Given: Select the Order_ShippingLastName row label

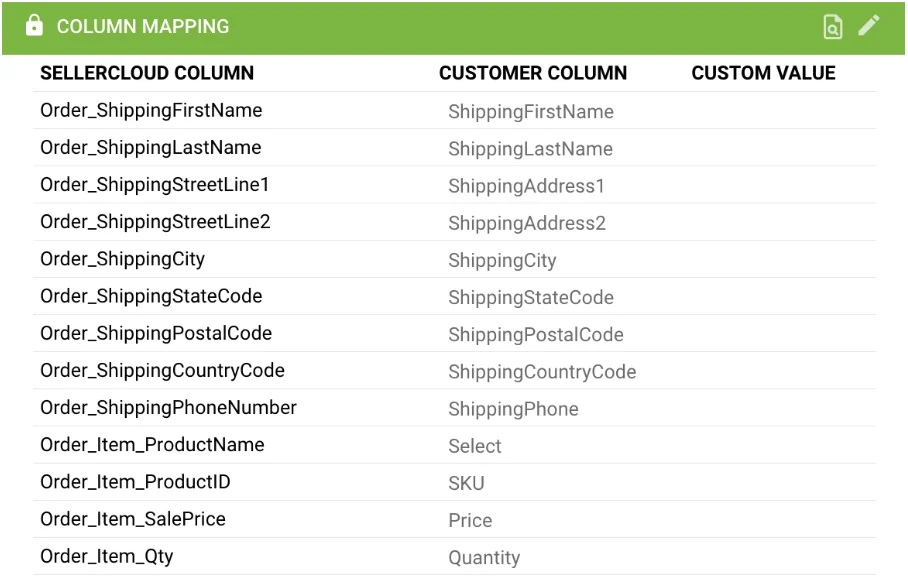Looking at the screenshot, I should coord(151,147).
